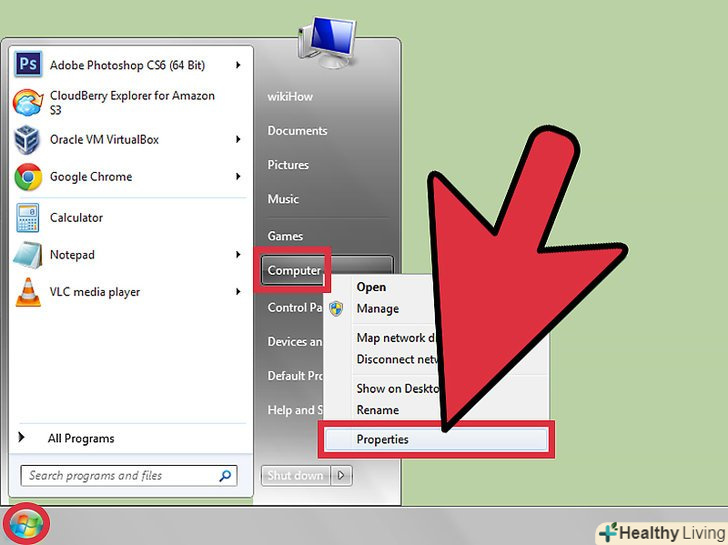Select Map network drive entry
This screenshot has height=545, width=728.
pyautogui.click(x=396, y=337)
